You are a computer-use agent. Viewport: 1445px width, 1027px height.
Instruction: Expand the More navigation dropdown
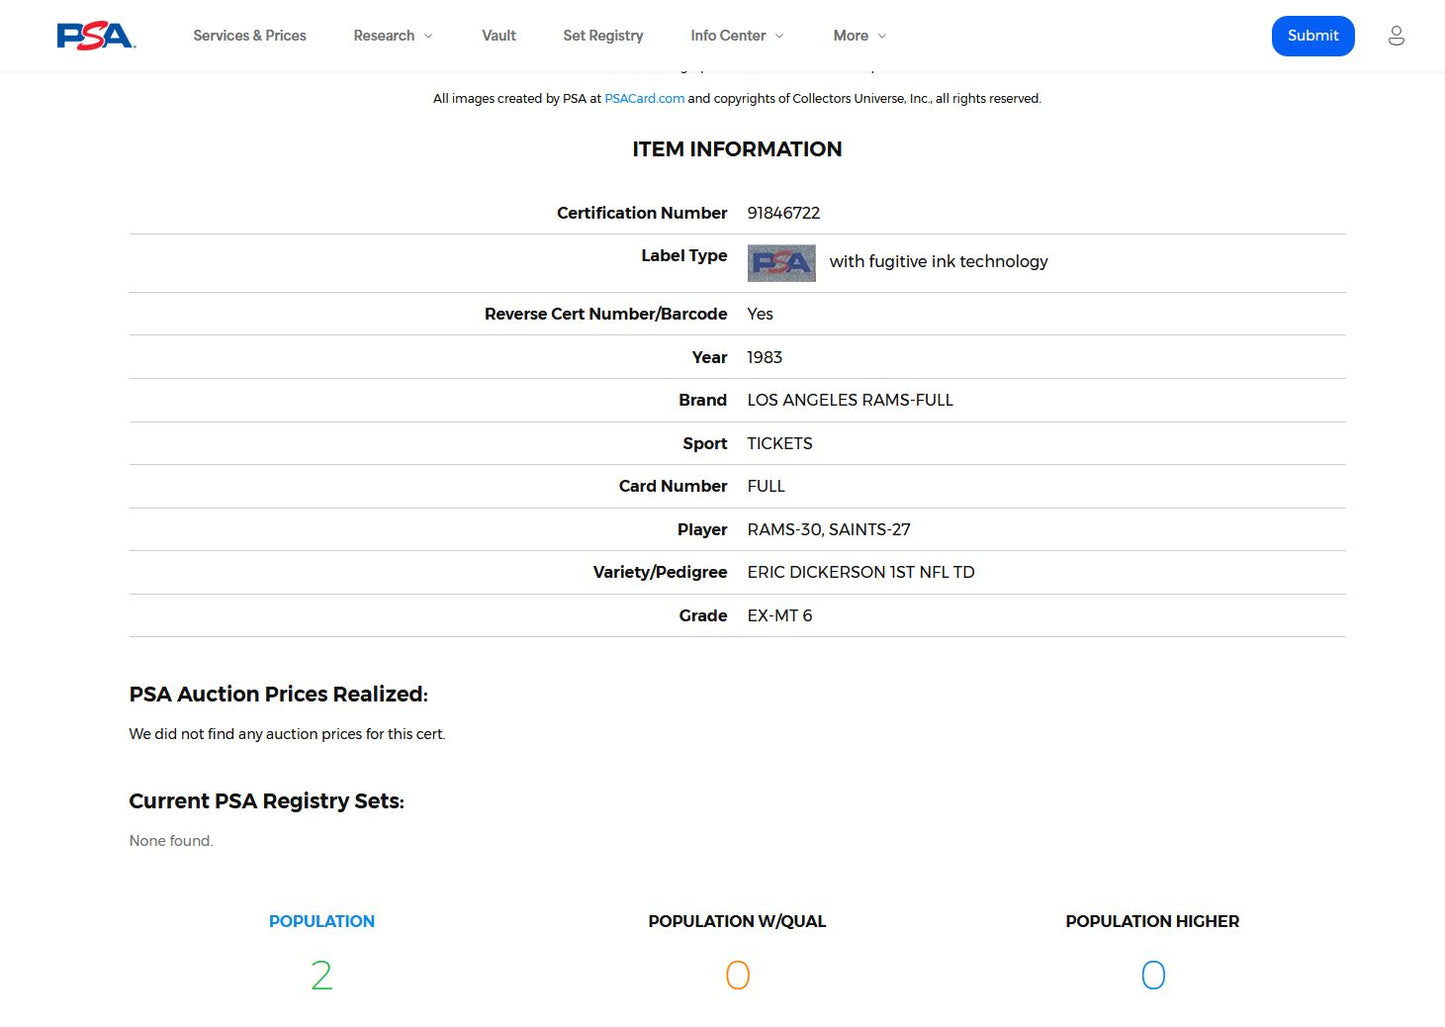click(859, 36)
